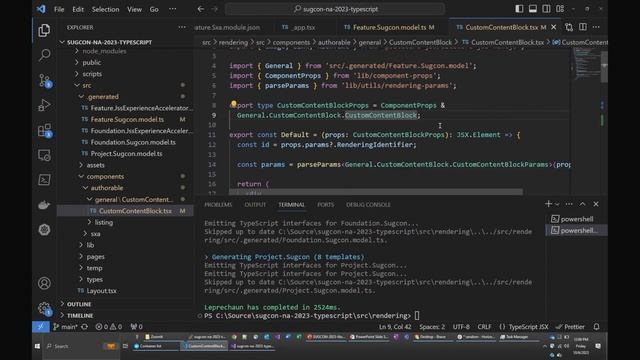The width and height of the screenshot is (640, 360).
Task: Open Project.Sugcon.model.ts in the file tree
Action: click(x=125, y=154)
